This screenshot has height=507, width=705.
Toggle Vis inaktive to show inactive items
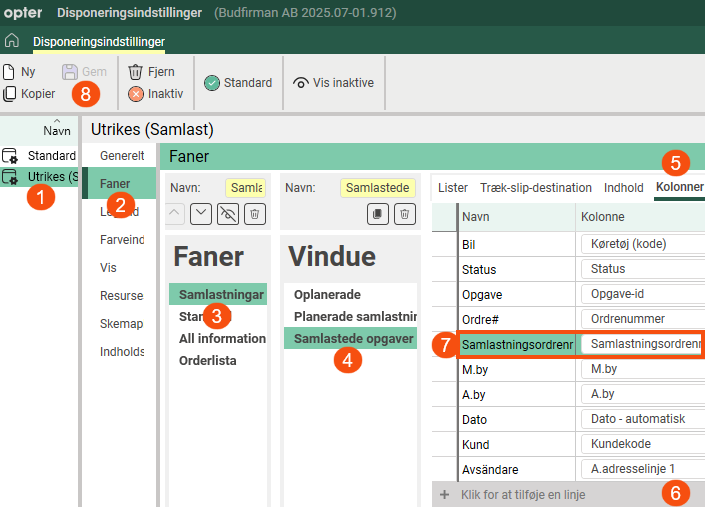pyautogui.click(x=334, y=83)
